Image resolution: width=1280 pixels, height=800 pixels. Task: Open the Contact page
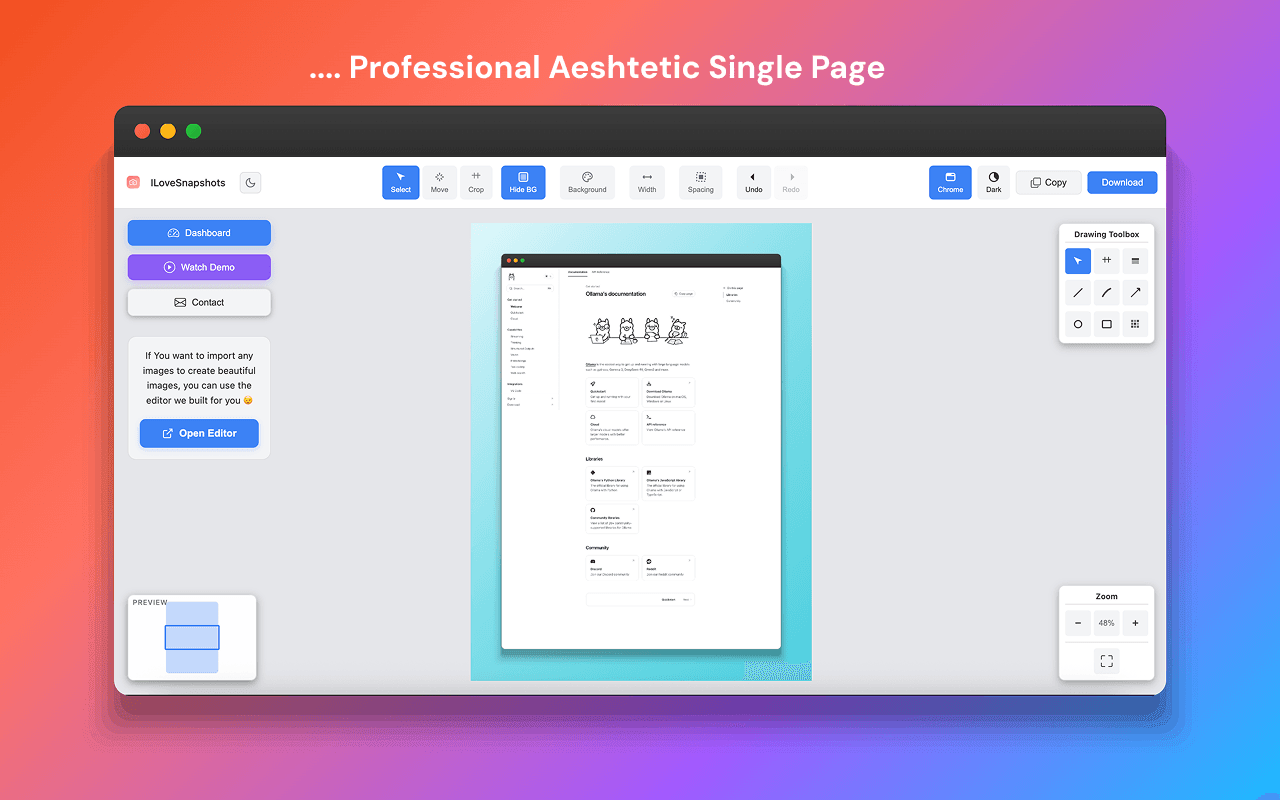pyautogui.click(x=199, y=302)
